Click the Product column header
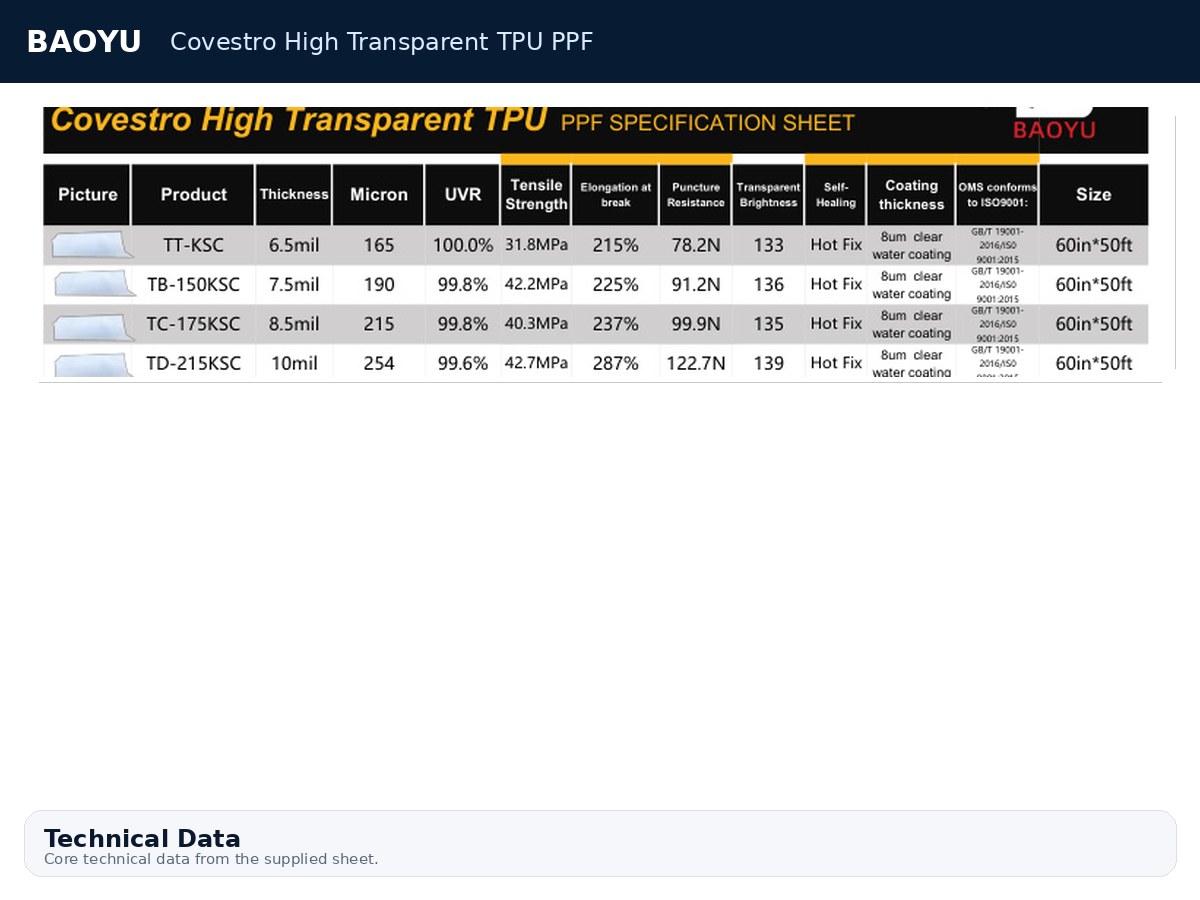This screenshot has width=1200, height=900. click(x=193, y=194)
